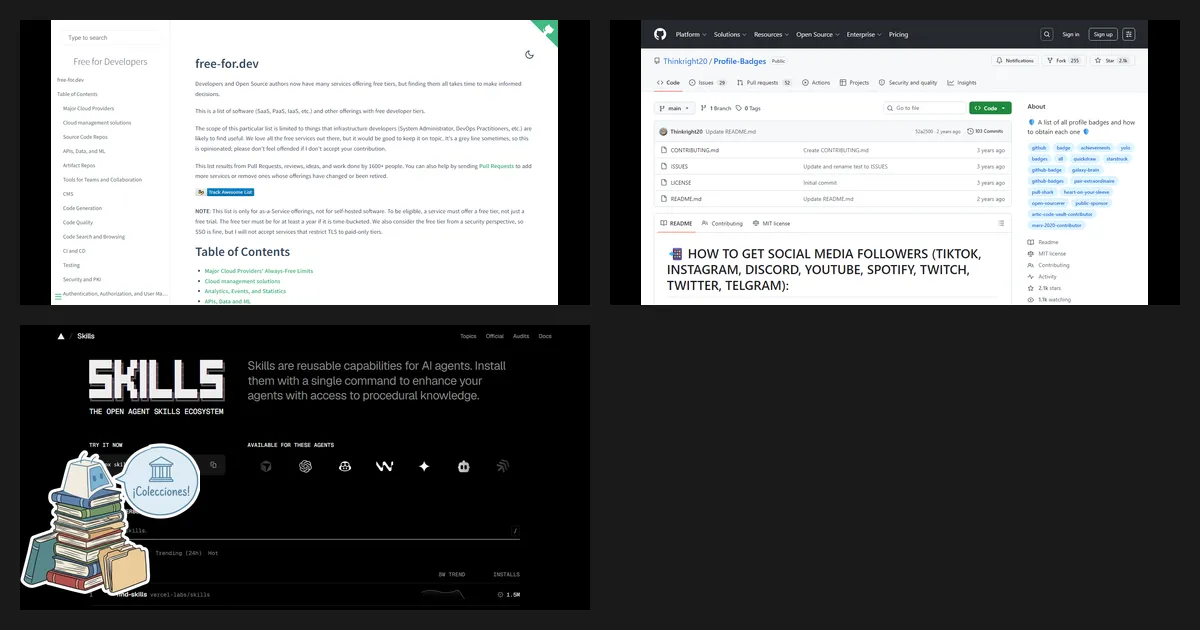Viewport: 1200px width, 630px height.
Task: Open the GitHub settings icon beside Sign up
Action: tap(1129, 34)
